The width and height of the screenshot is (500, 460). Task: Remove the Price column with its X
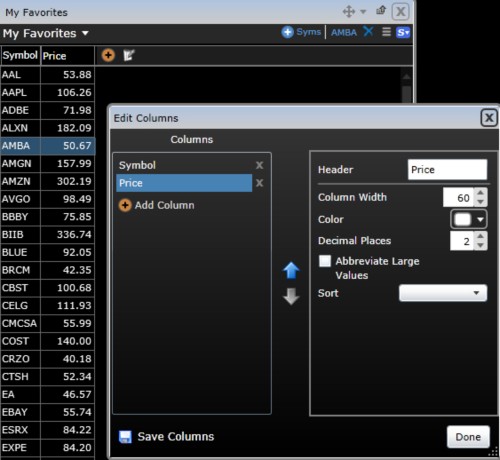pos(259,183)
